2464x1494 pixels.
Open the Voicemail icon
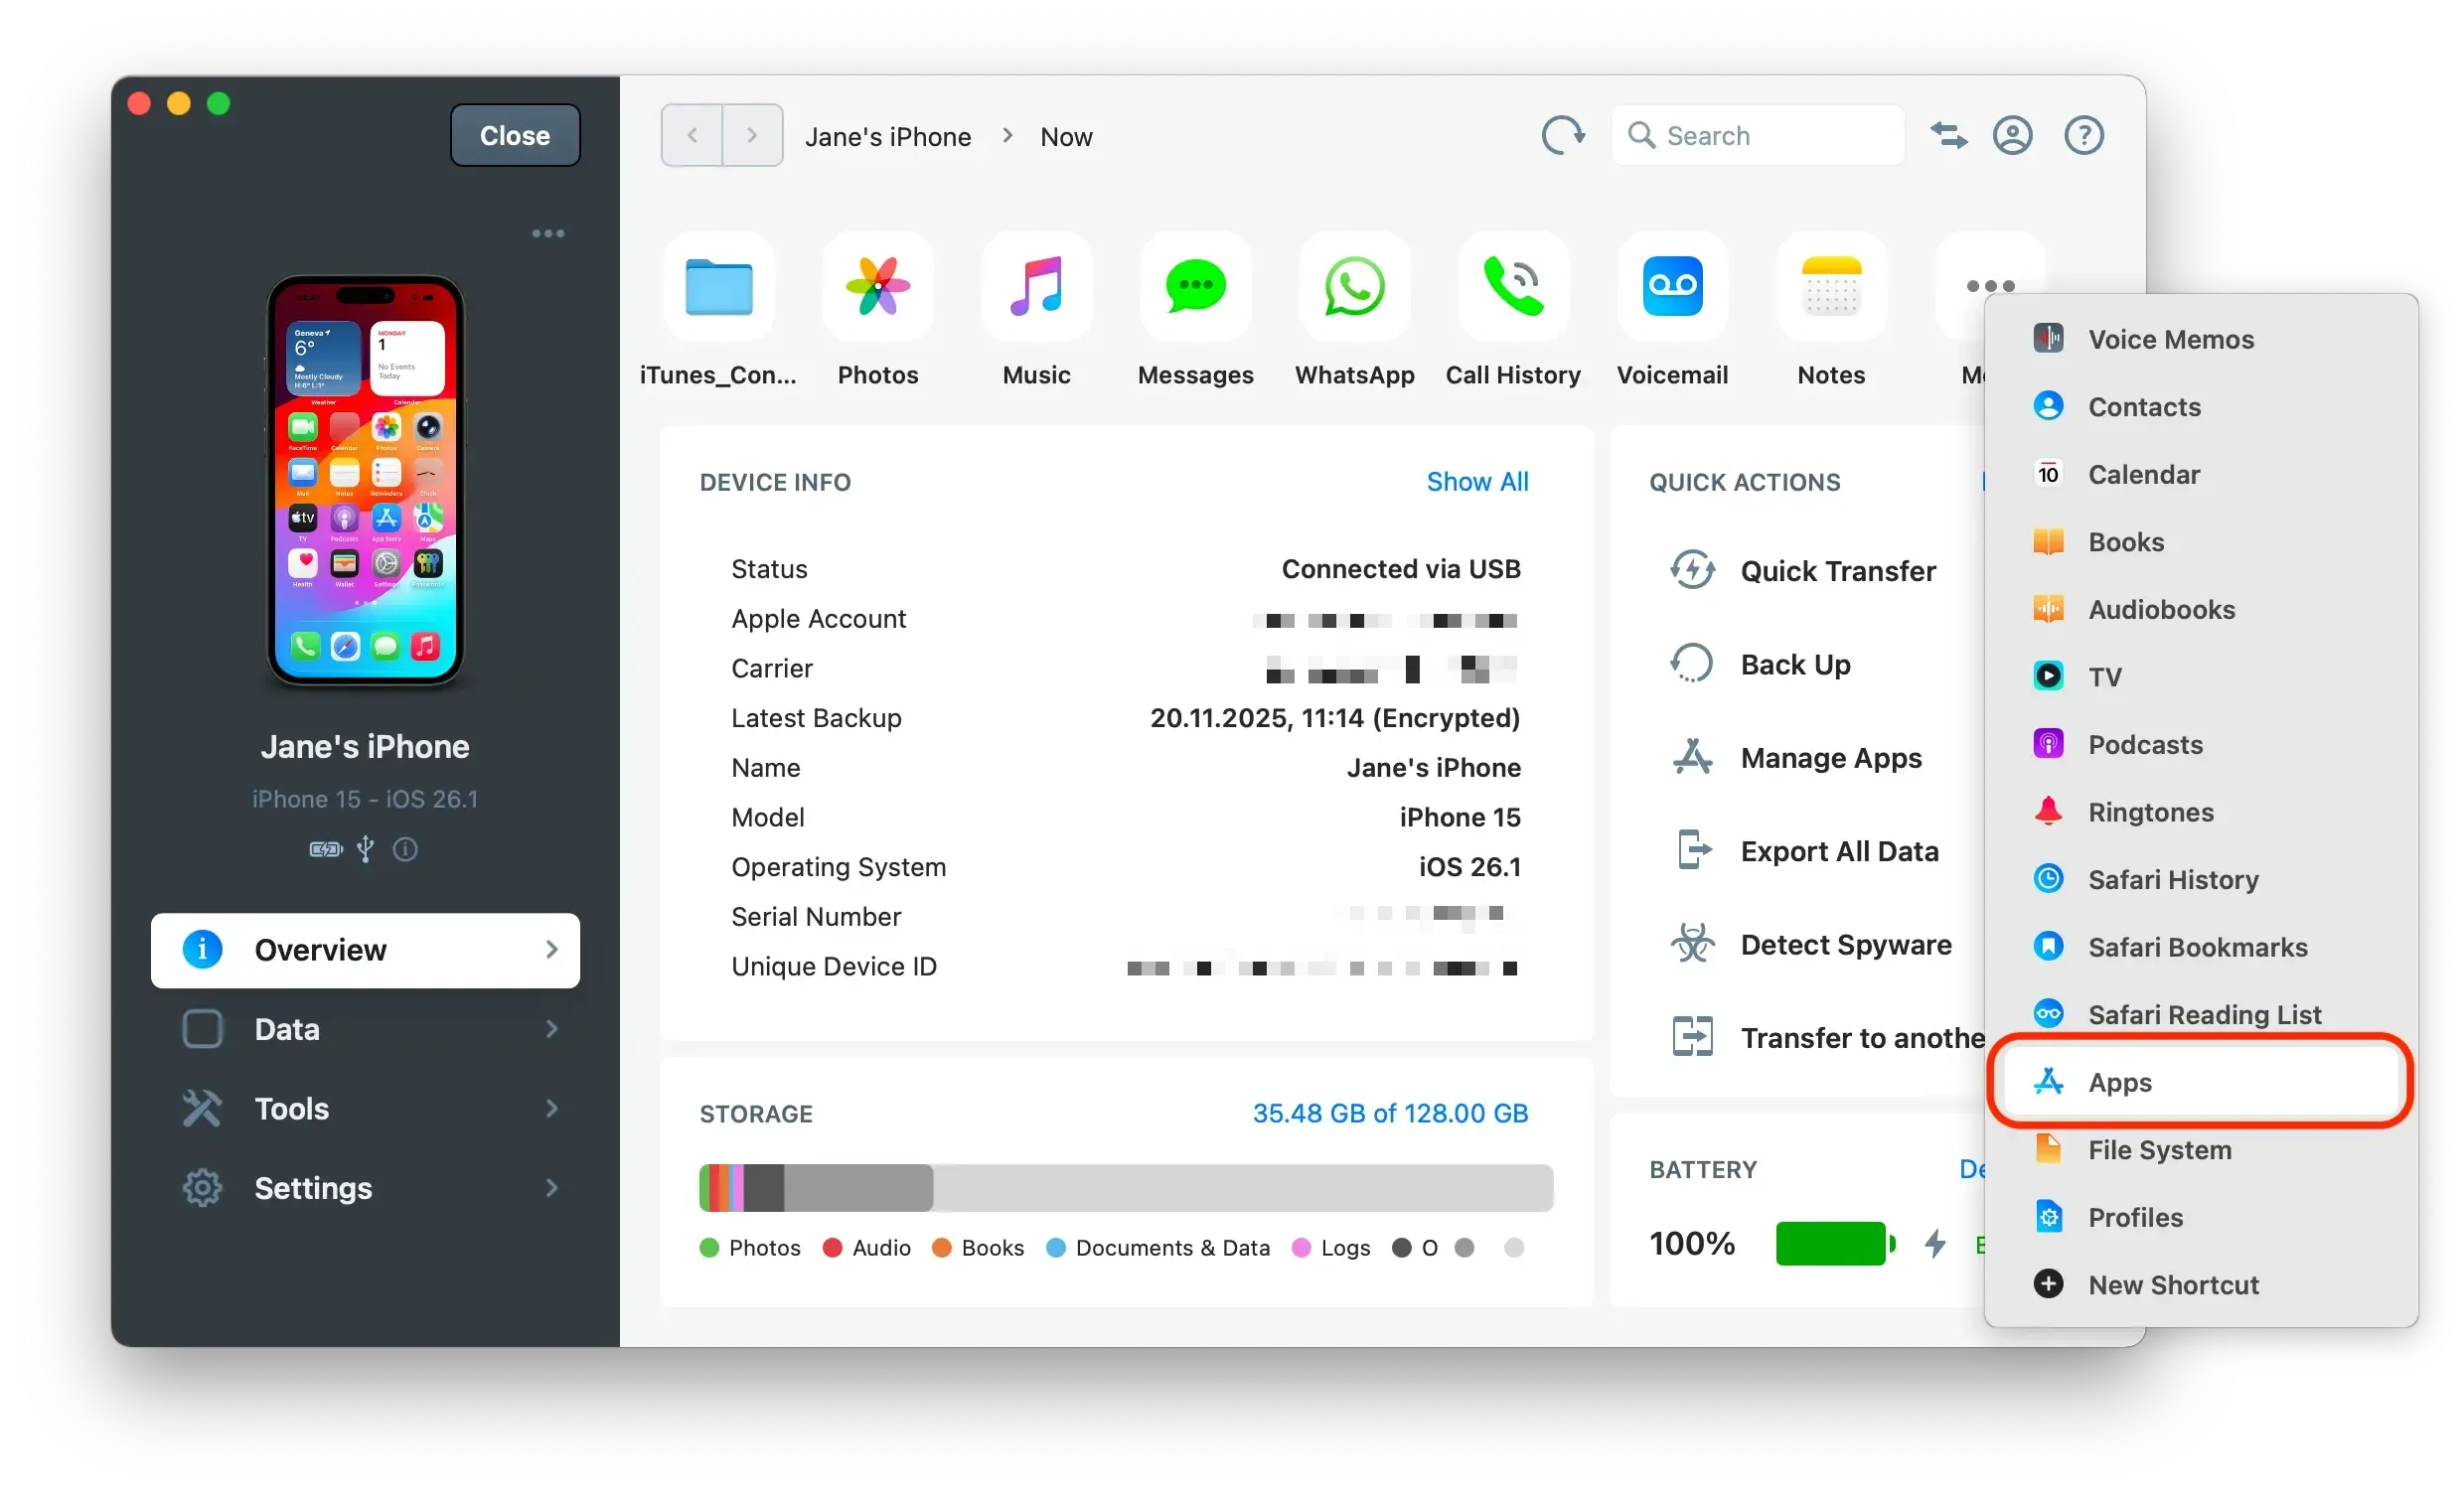click(1672, 288)
